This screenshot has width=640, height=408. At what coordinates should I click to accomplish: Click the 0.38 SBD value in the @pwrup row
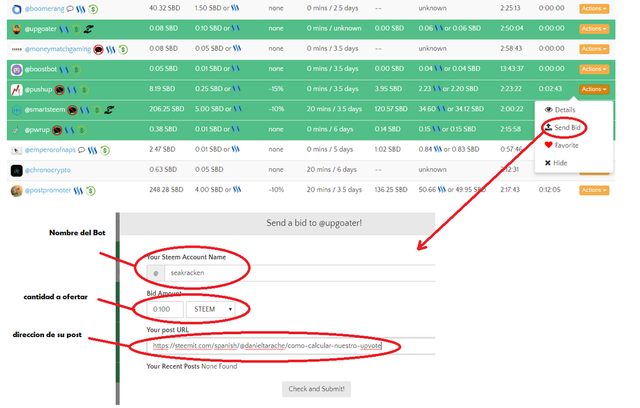pyautogui.click(x=163, y=129)
